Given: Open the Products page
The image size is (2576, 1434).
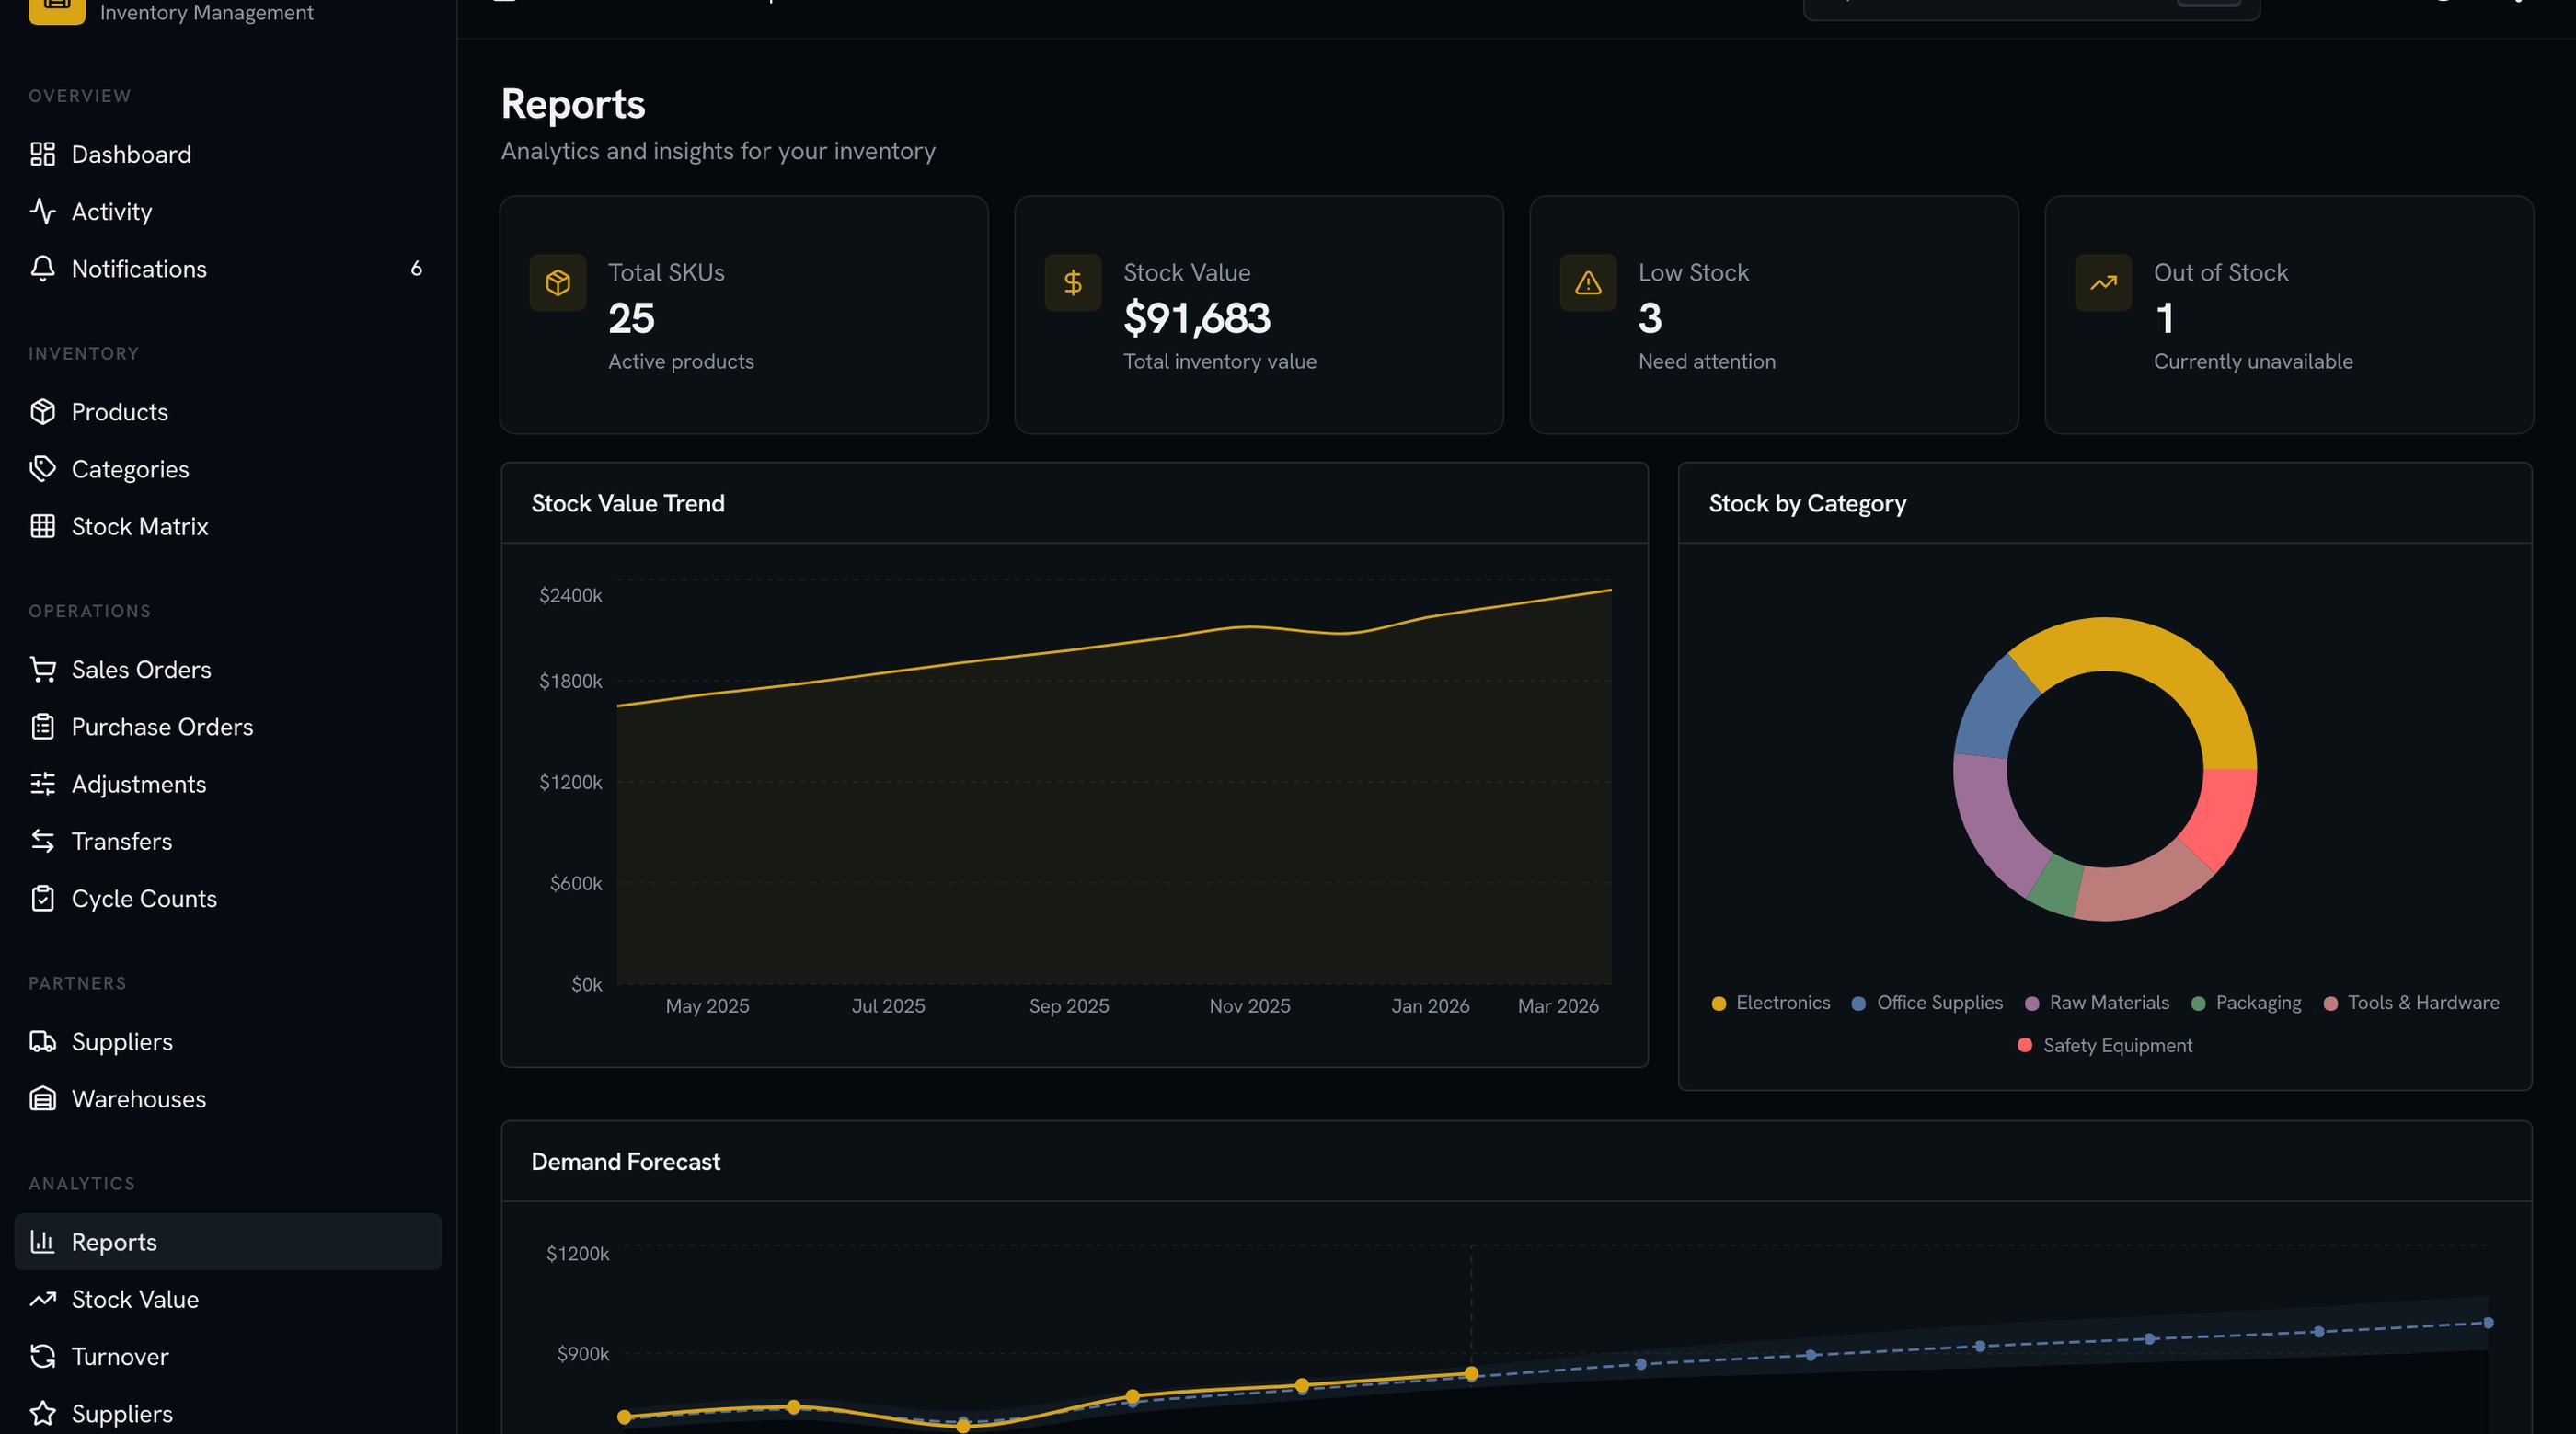Looking at the screenshot, I should 228,412.
